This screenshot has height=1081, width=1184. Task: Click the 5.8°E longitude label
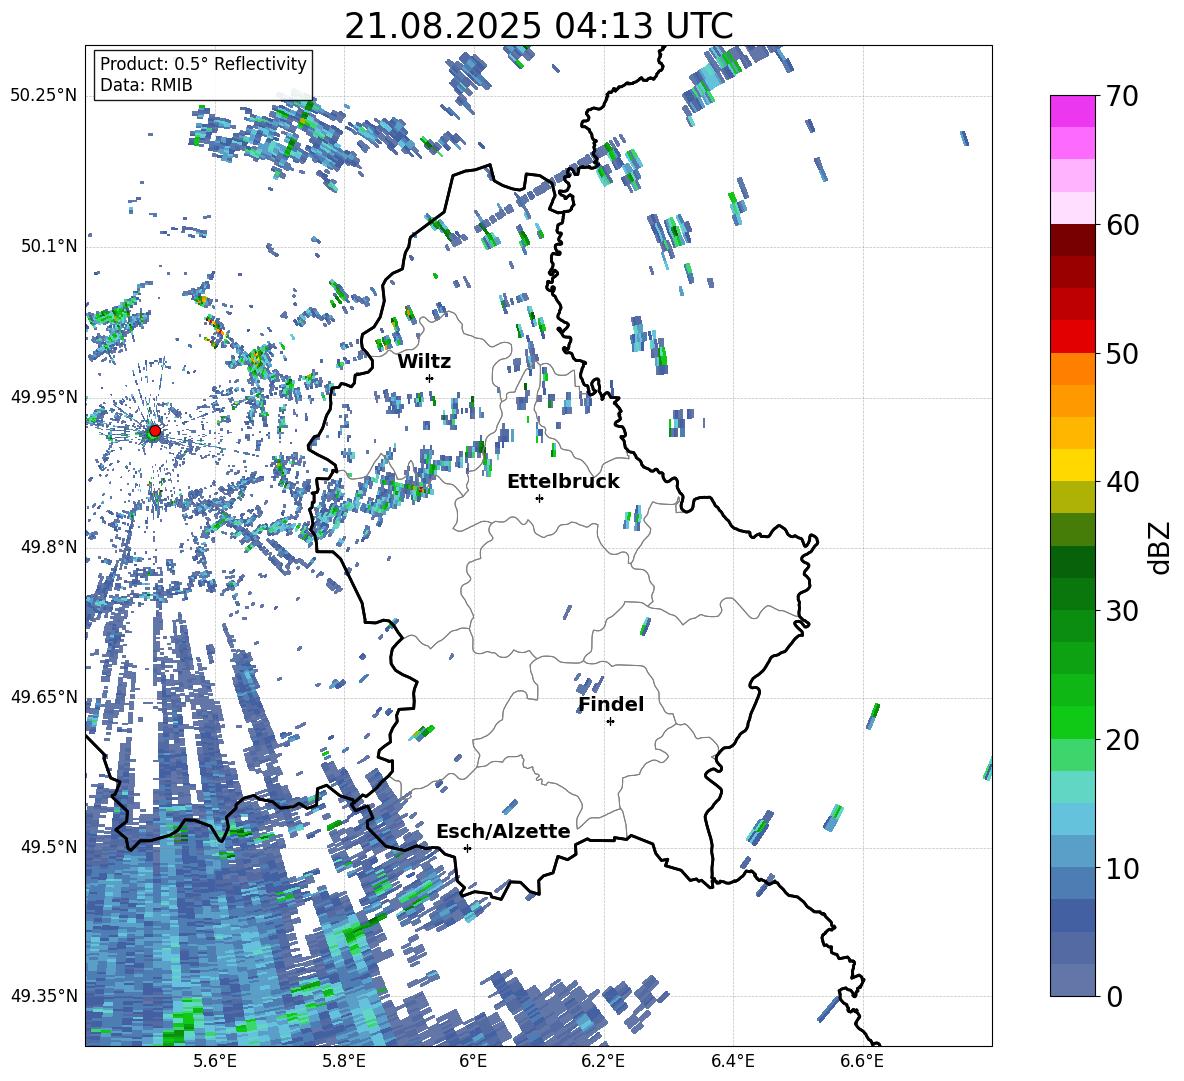344,1061
